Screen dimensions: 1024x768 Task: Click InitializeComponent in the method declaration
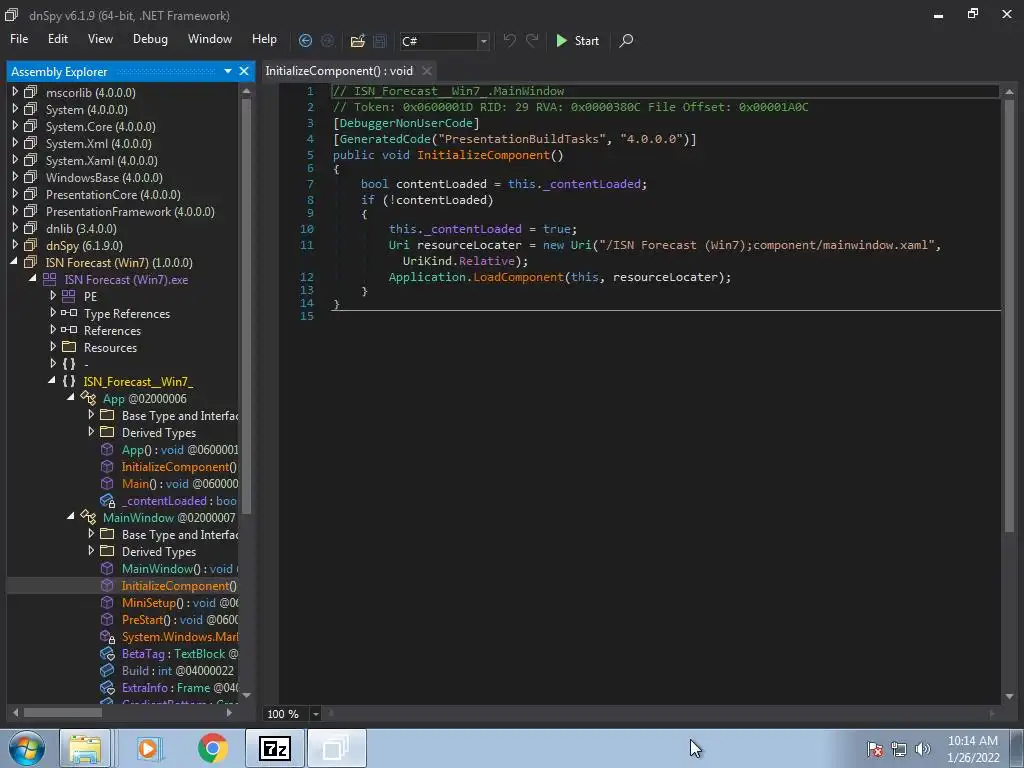pos(483,155)
